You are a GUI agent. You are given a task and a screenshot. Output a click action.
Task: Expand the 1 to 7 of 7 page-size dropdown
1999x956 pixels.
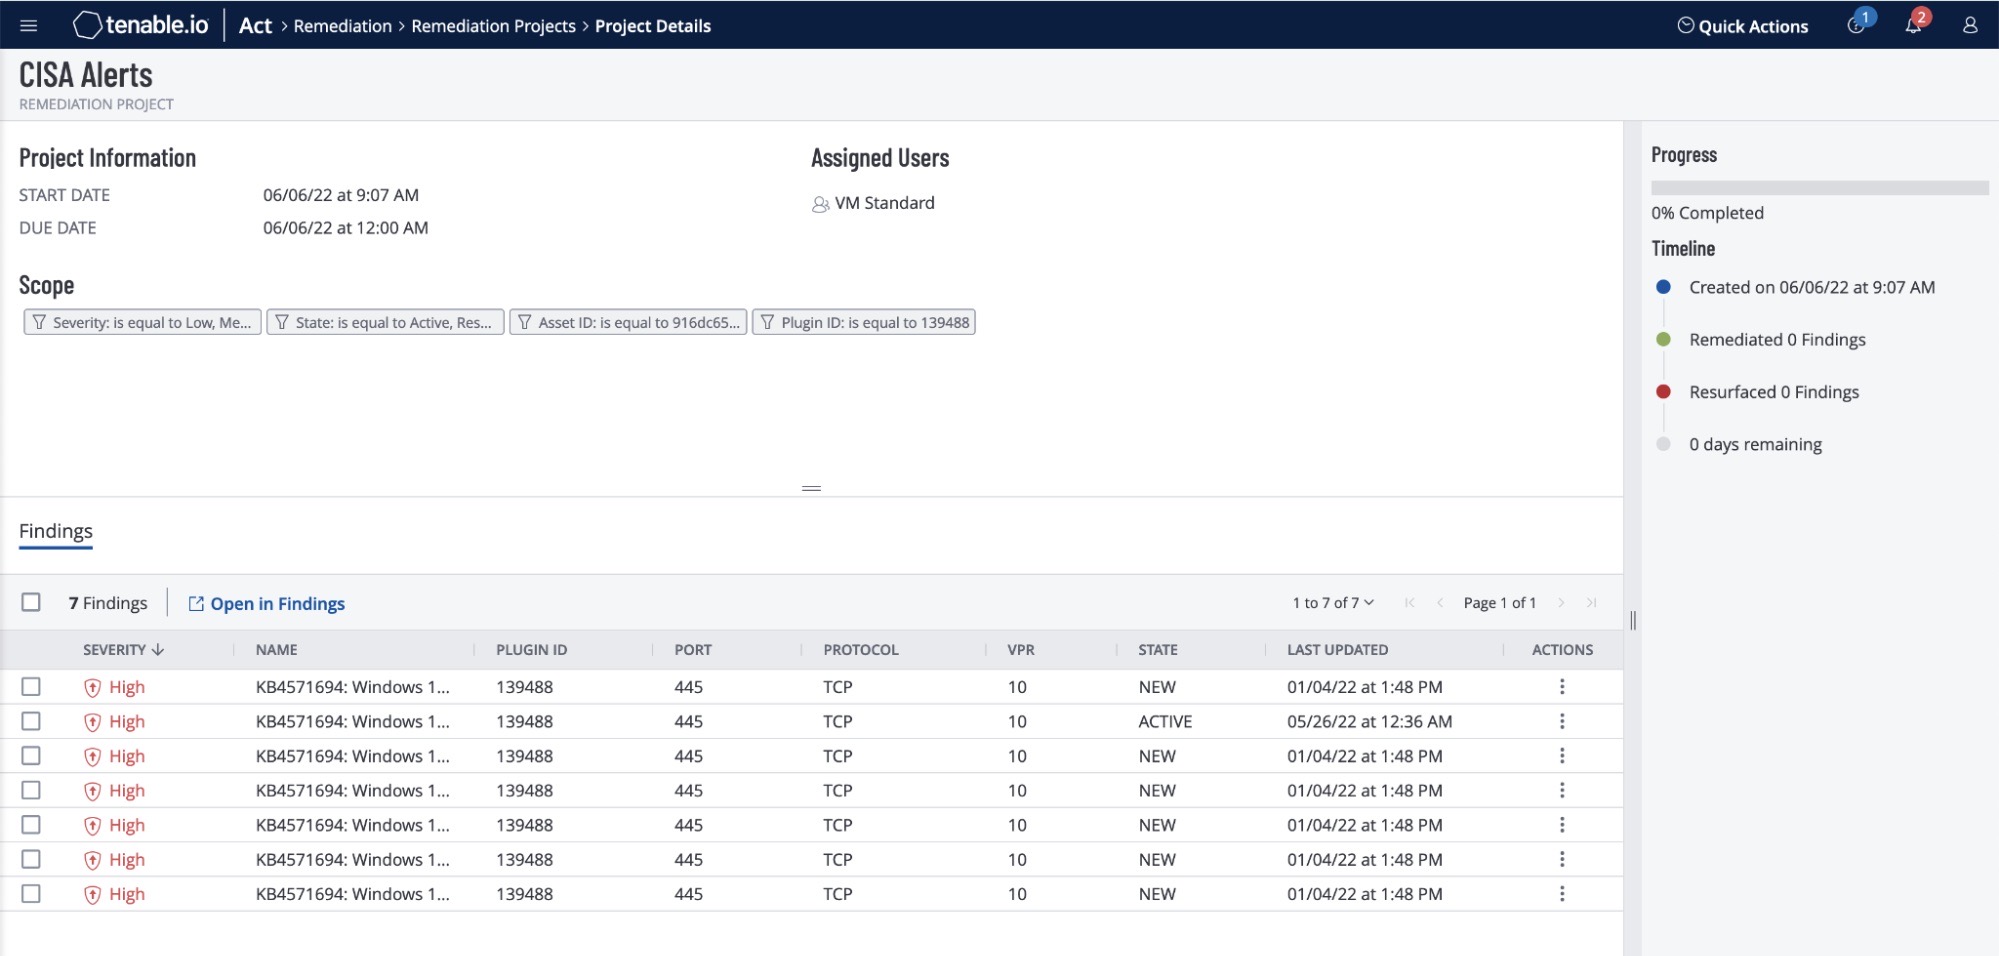pos(1333,602)
